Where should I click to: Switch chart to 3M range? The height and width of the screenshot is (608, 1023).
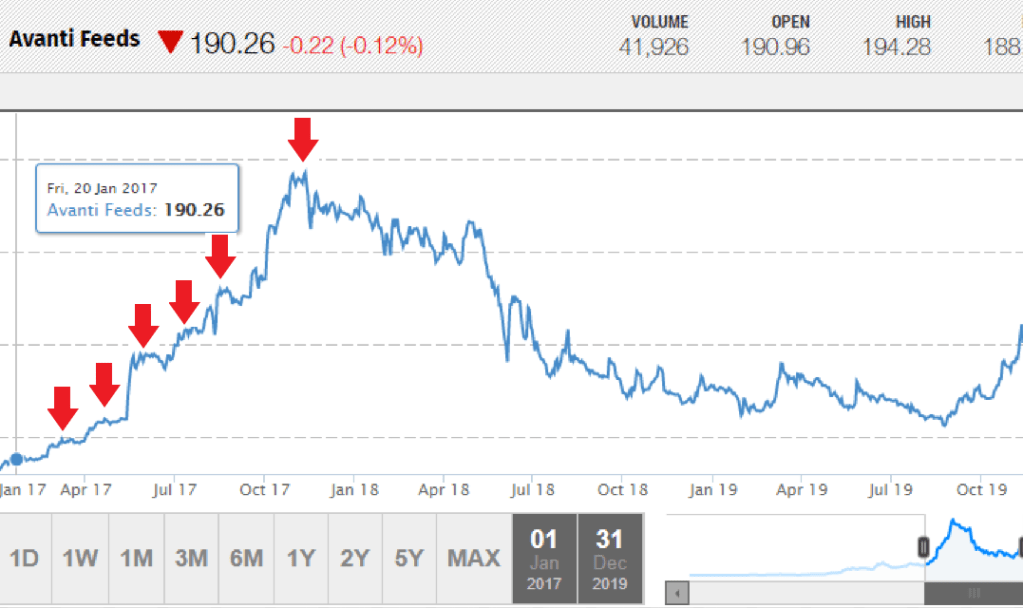(190, 558)
